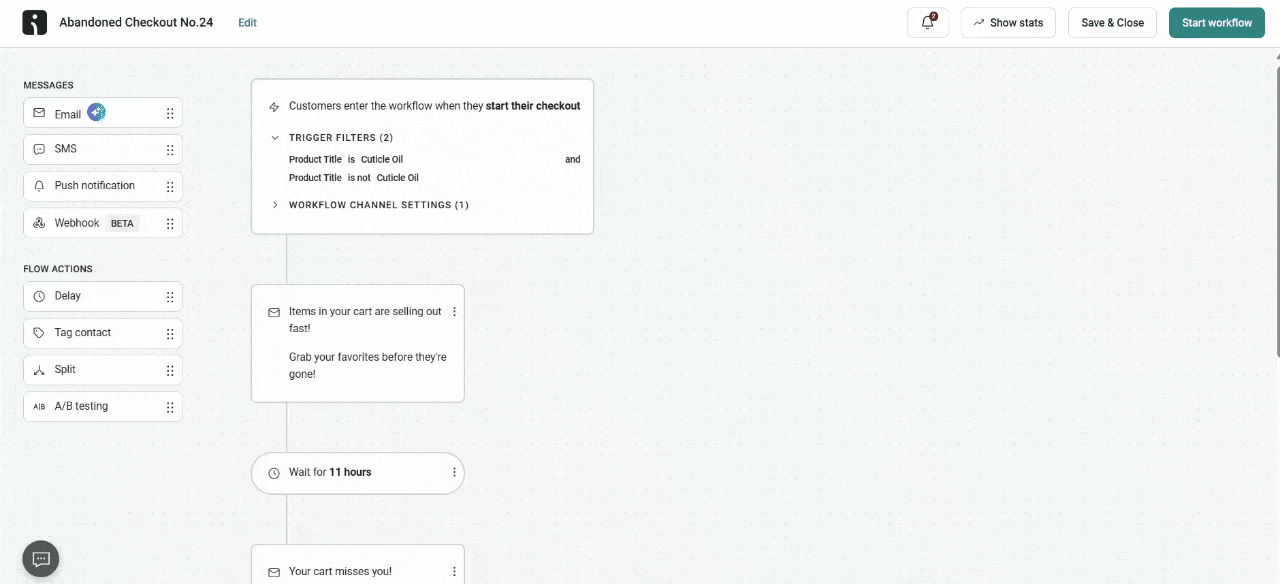Viewport: 1280px width, 584px height.
Task: Click the Start workflow button
Action: click(x=1216, y=23)
